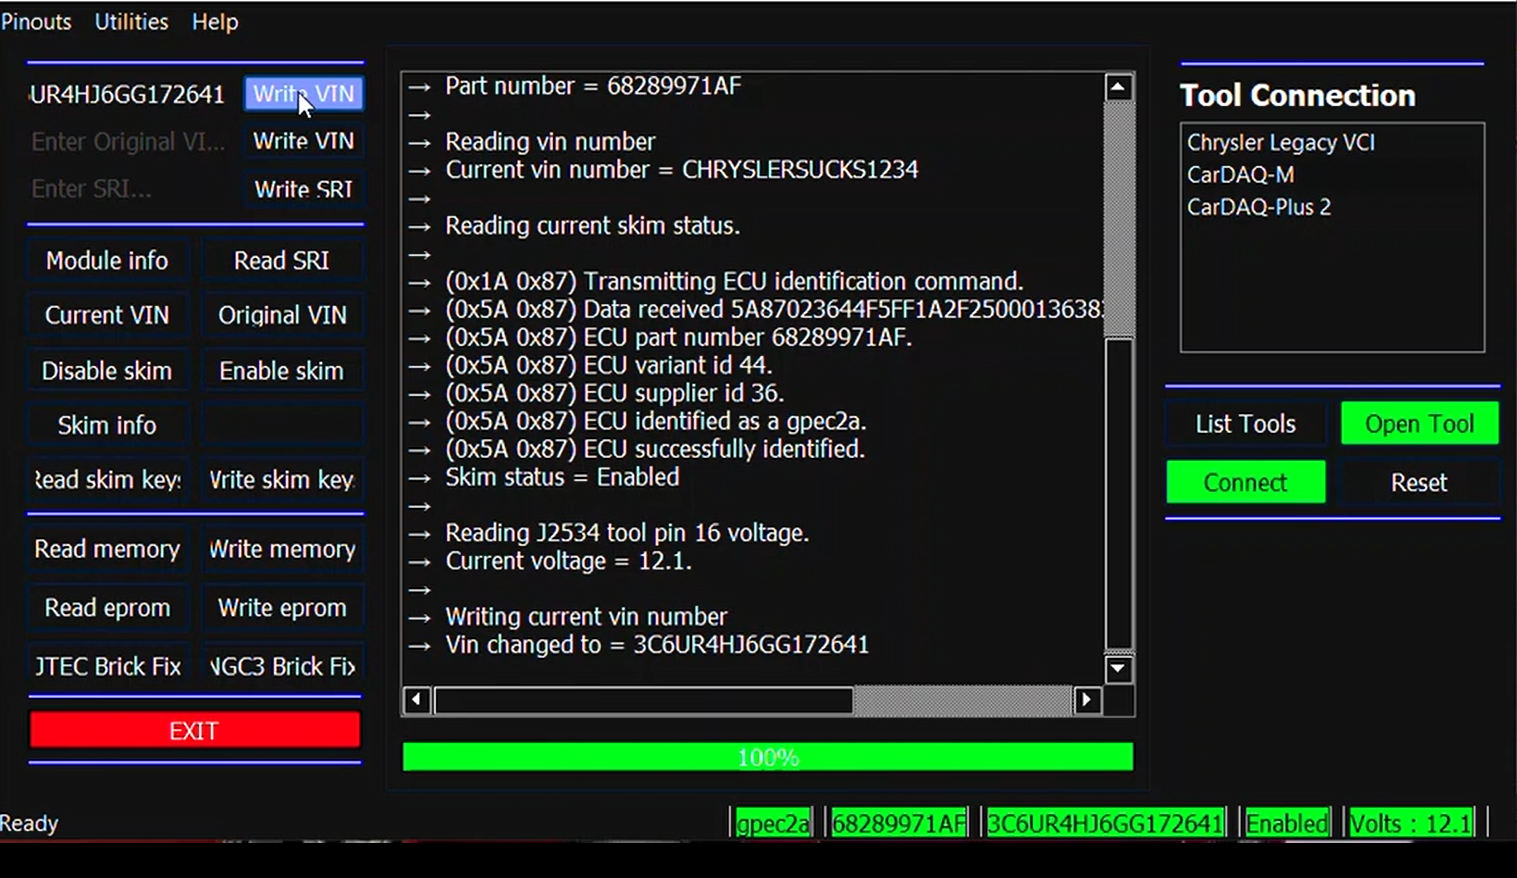Focus the Enter Original VIN field
The height and width of the screenshot is (878, 1517).
(130, 142)
